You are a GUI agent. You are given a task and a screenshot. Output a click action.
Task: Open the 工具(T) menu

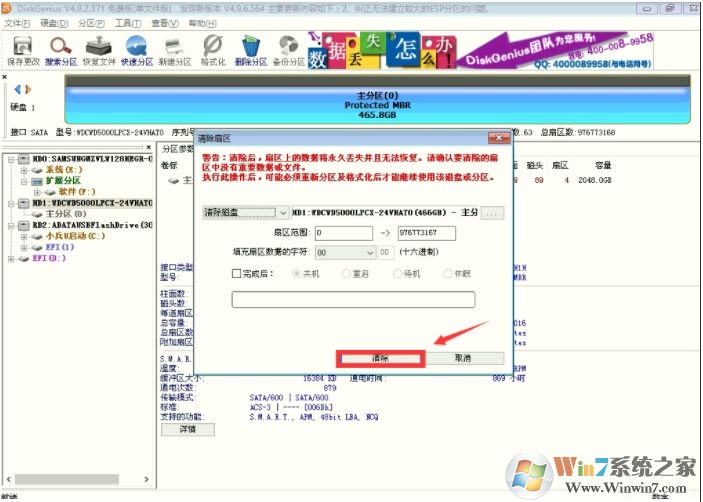pyautogui.click(x=128, y=23)
